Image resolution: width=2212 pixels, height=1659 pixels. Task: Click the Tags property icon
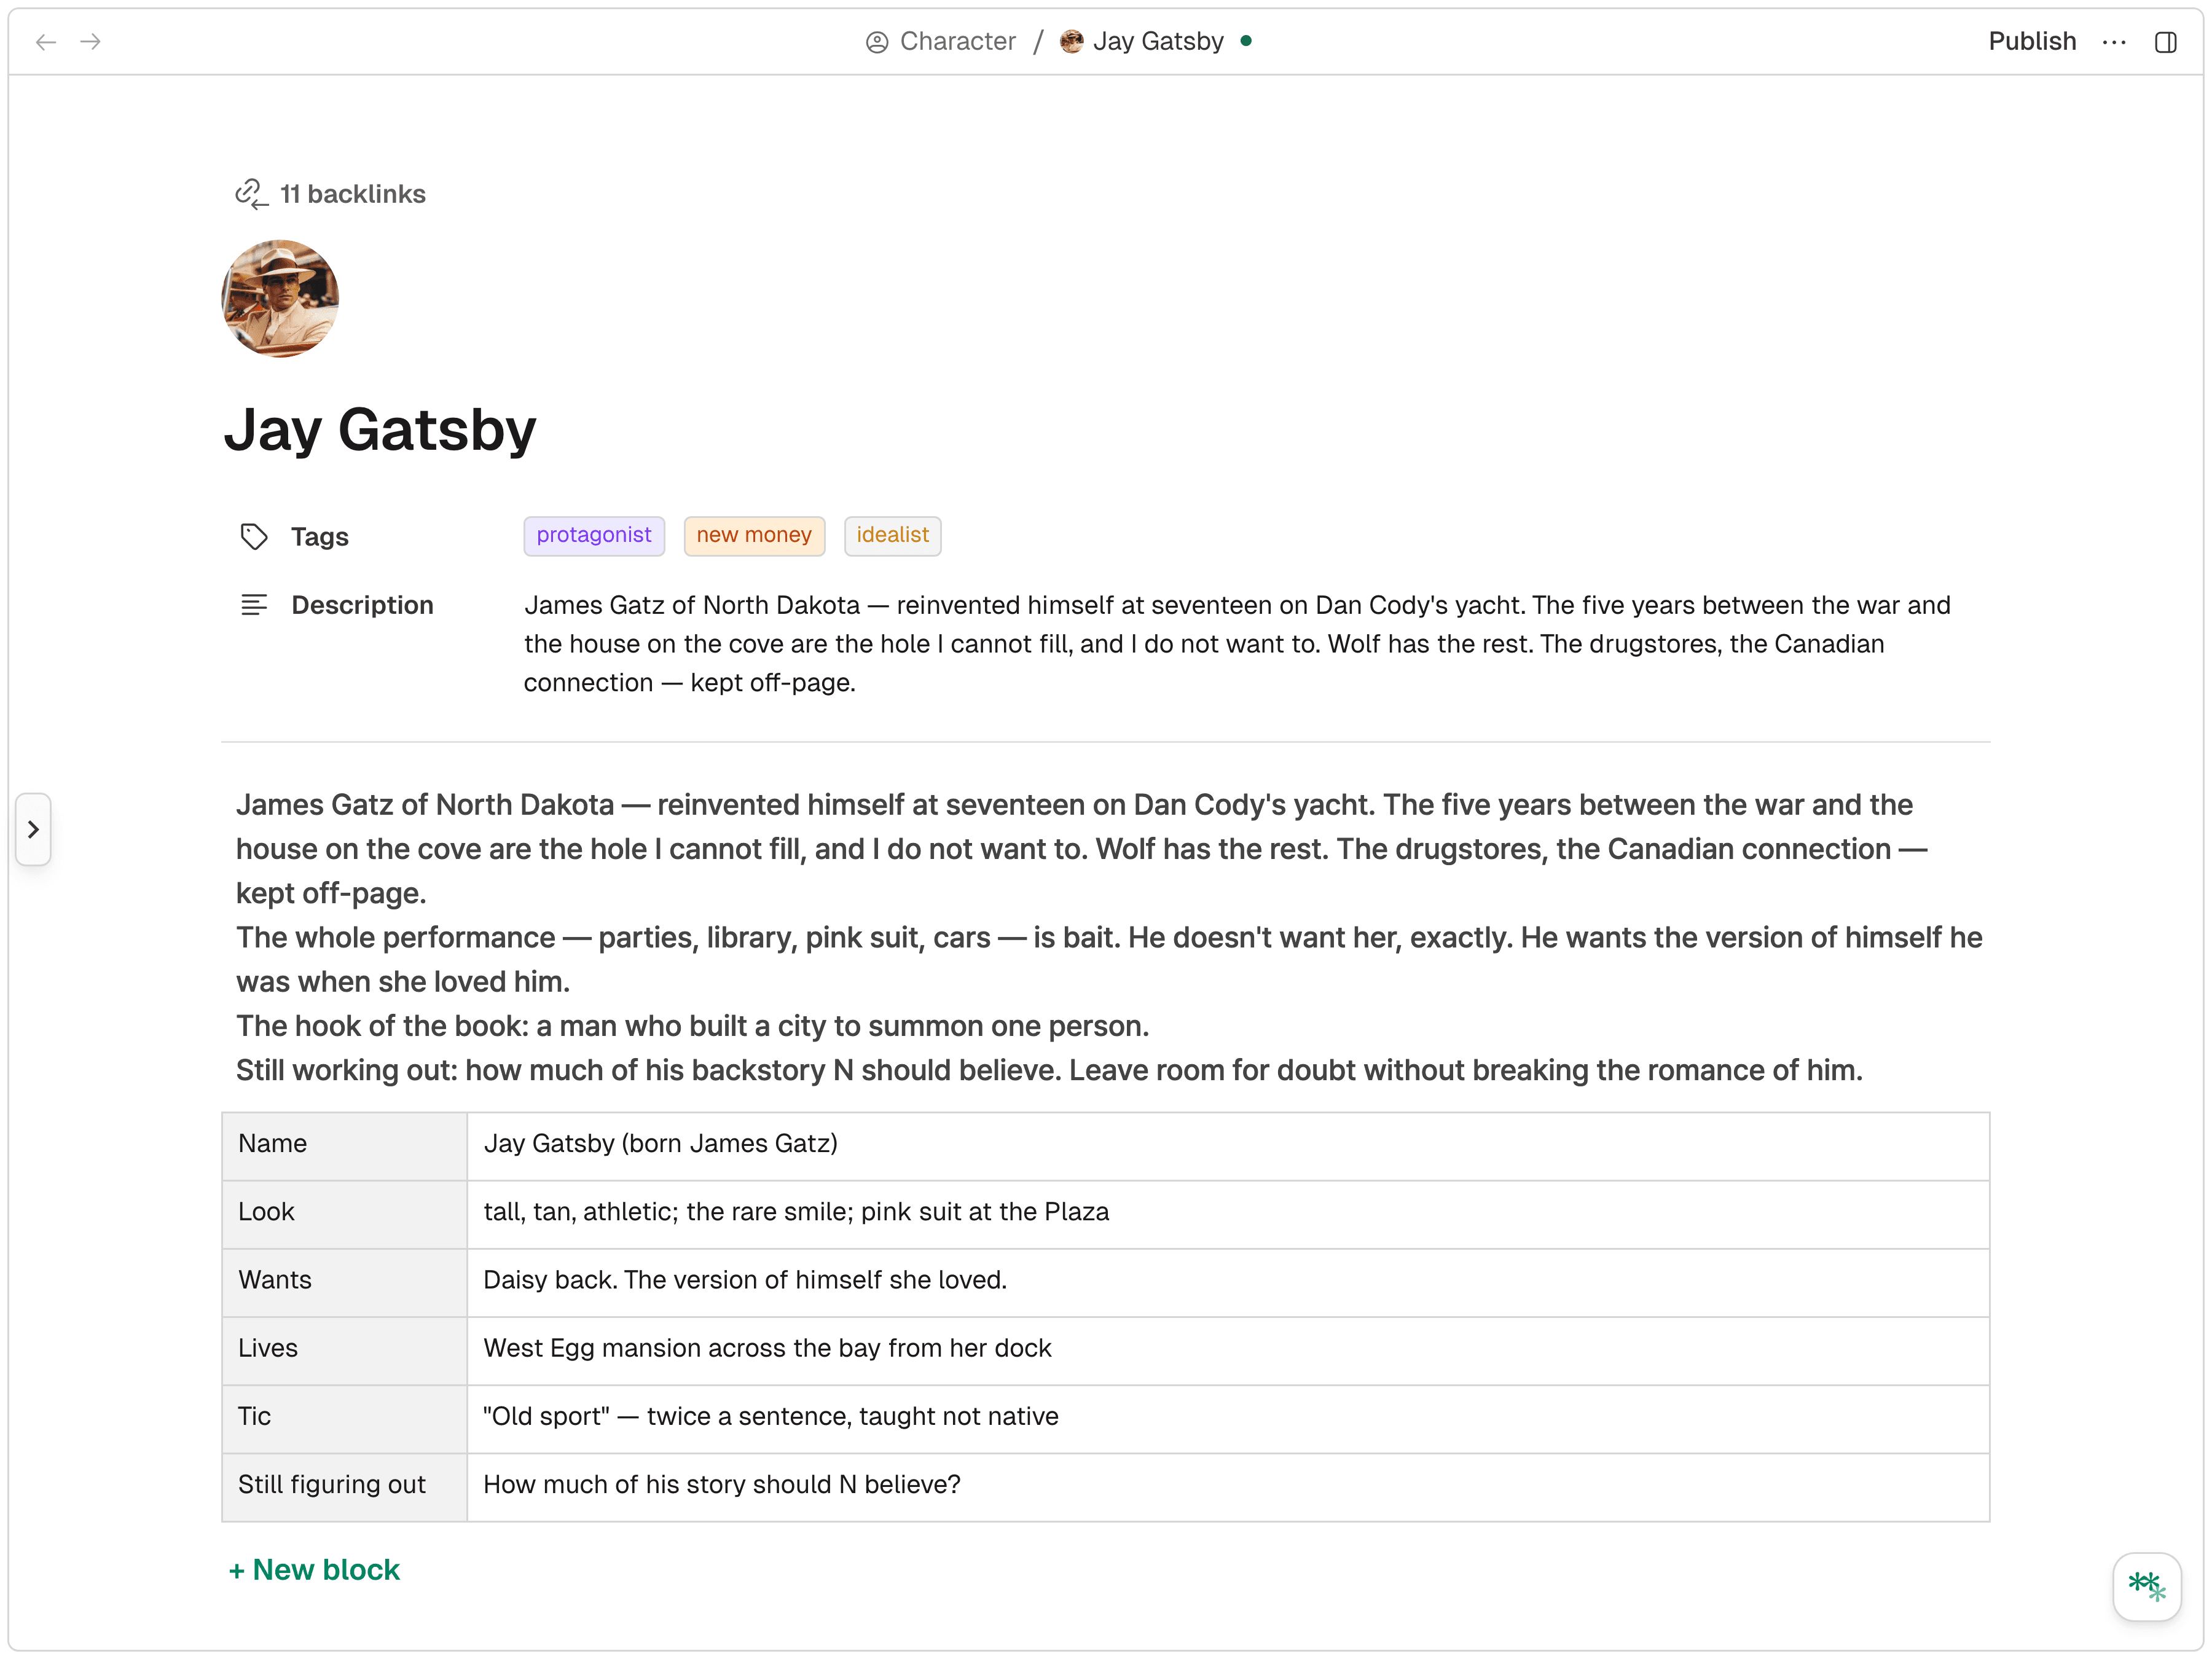tap(254, 537)
